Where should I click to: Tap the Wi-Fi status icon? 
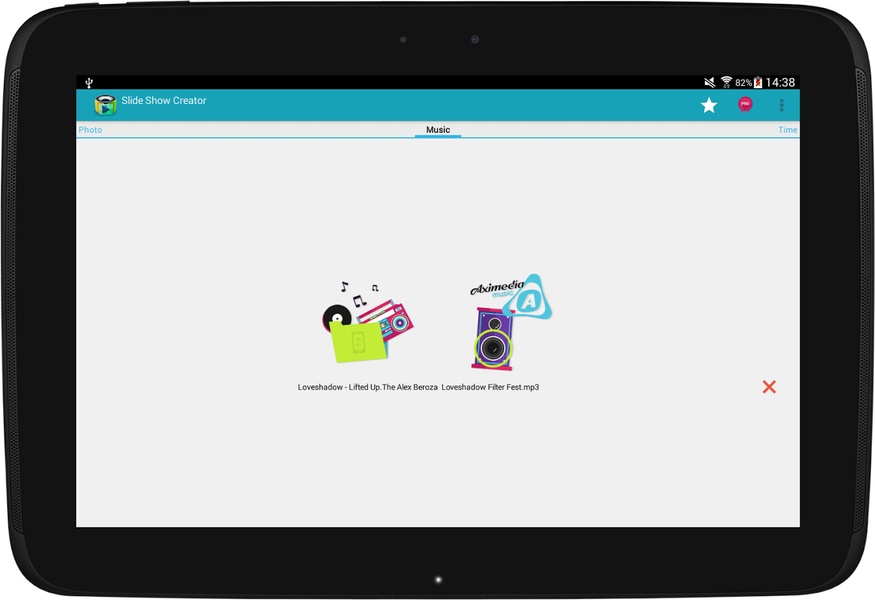pyautogui.click(x=726, y=83)
